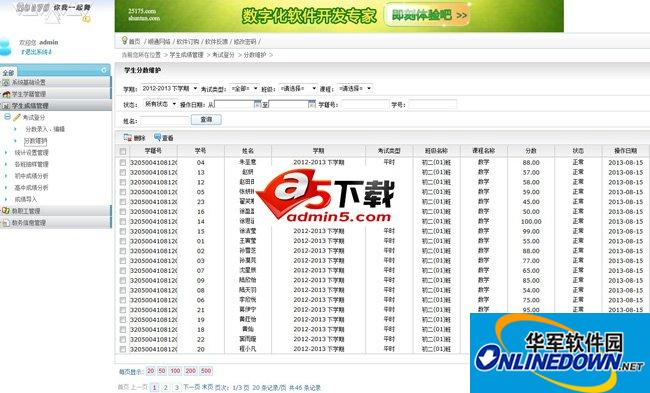The width and height of the screenshot is (650, 393).
Task: Click the 退出系统 logout link
Action: click(36, 52)
